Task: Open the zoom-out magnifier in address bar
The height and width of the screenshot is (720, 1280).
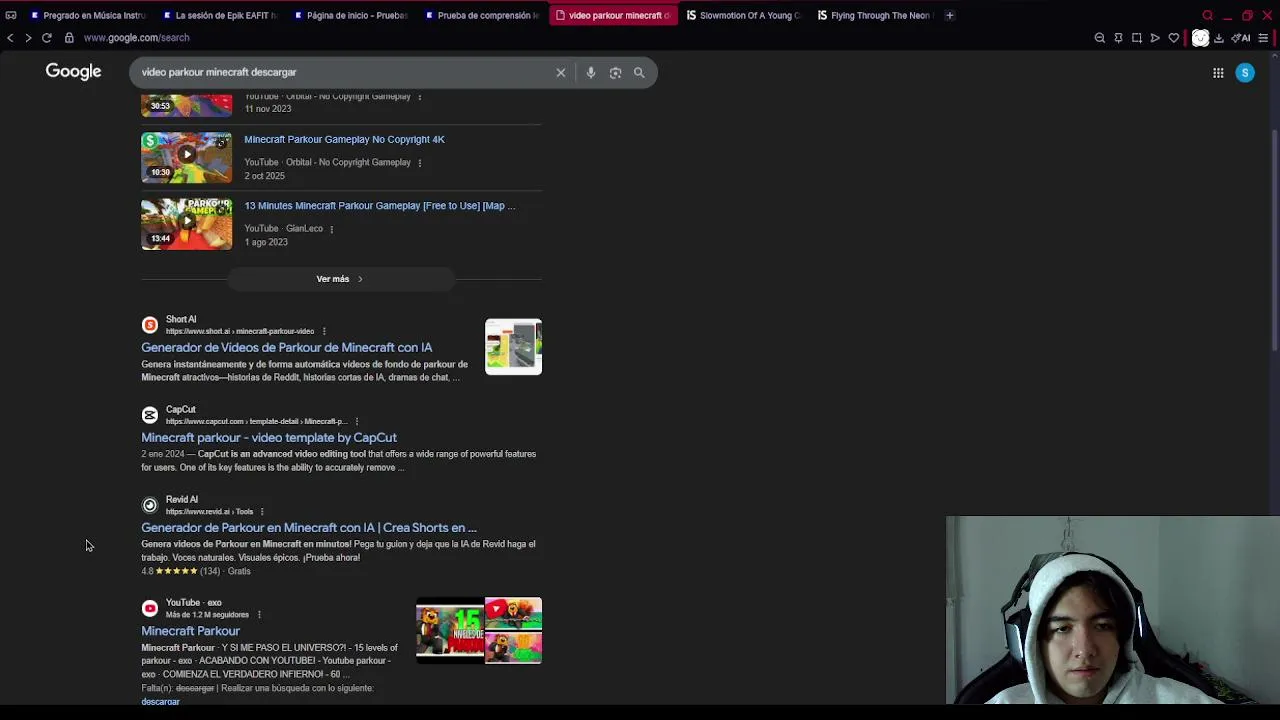Action: [1100, 38]
